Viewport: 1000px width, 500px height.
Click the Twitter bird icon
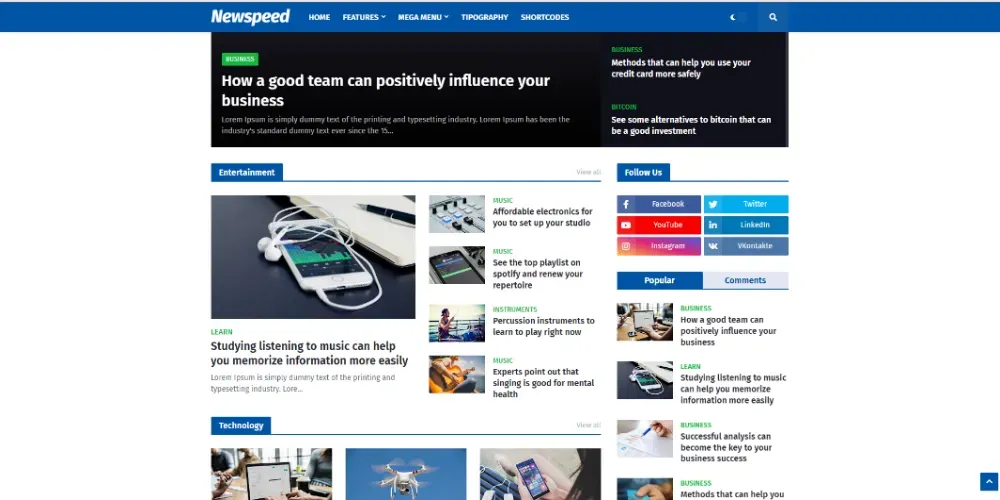tap(712, 204)
